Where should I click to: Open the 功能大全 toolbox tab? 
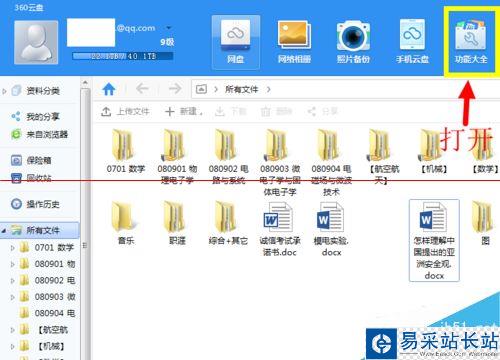point(471,42)
